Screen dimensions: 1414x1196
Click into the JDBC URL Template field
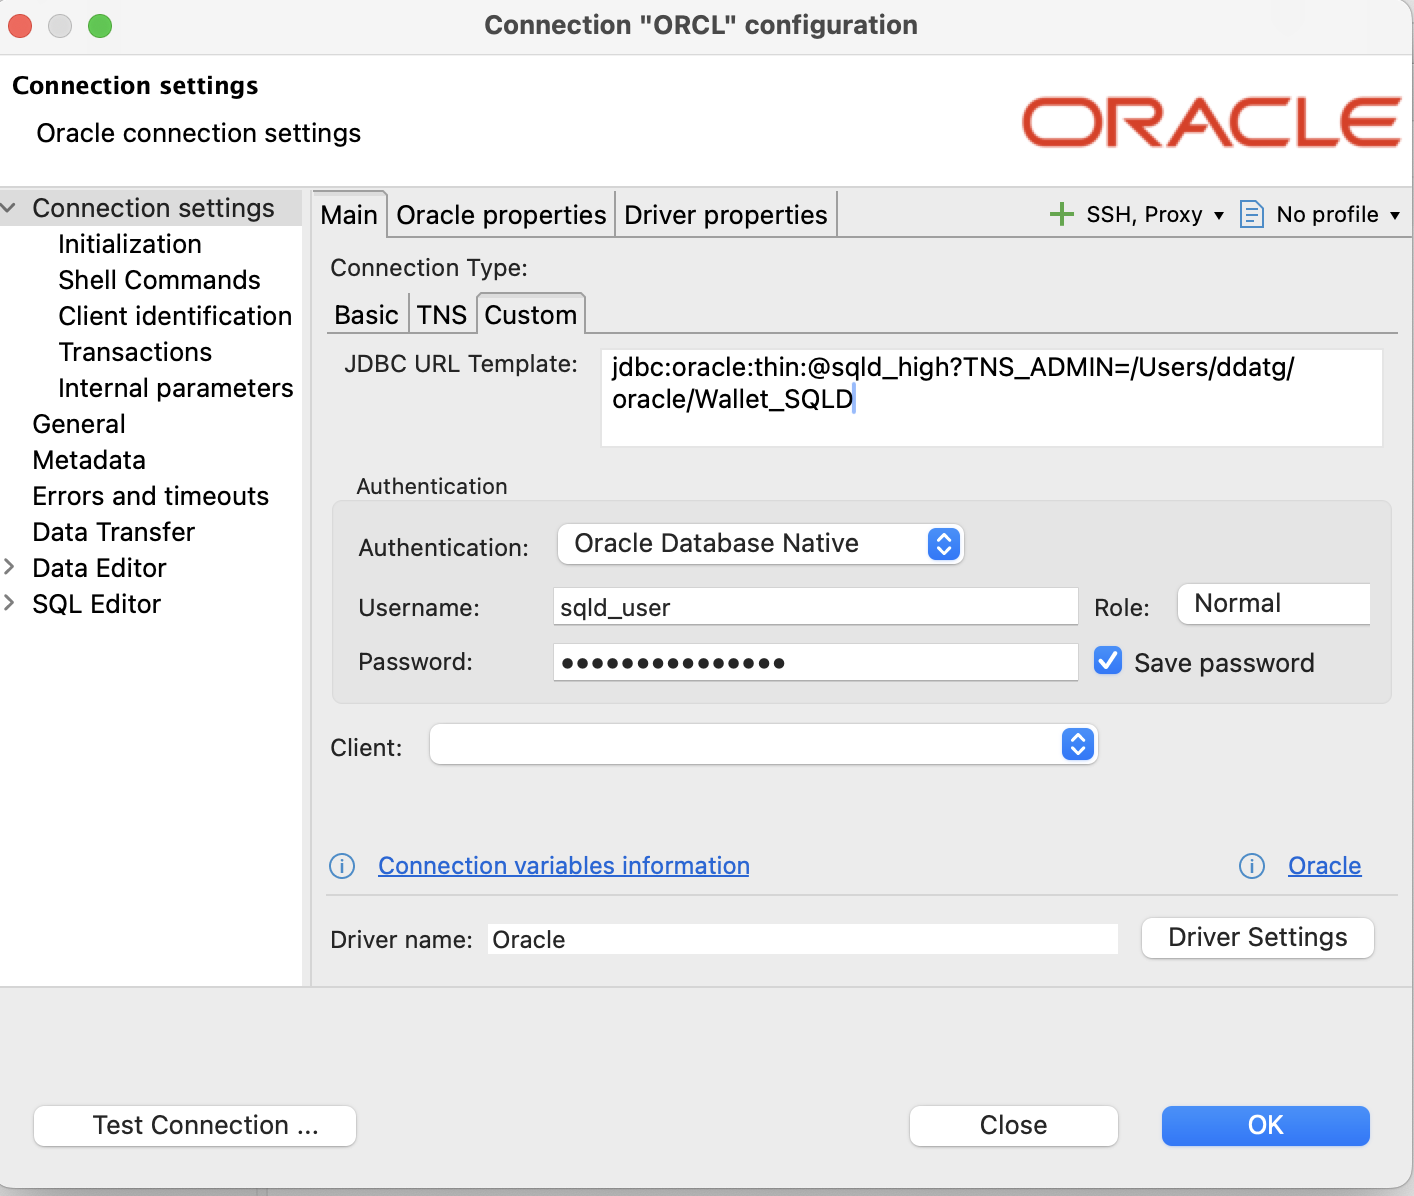coord(992,398)
